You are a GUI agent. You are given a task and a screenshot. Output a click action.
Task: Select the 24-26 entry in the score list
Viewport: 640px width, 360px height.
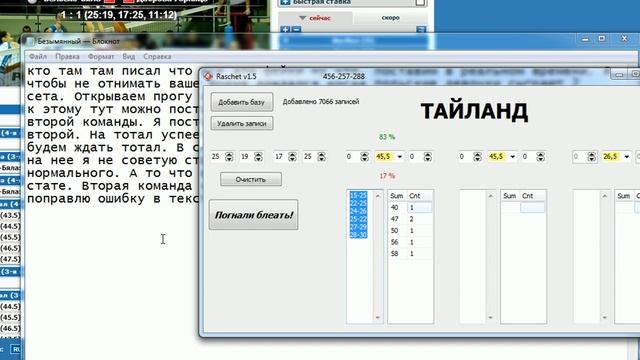coord(358,211)
